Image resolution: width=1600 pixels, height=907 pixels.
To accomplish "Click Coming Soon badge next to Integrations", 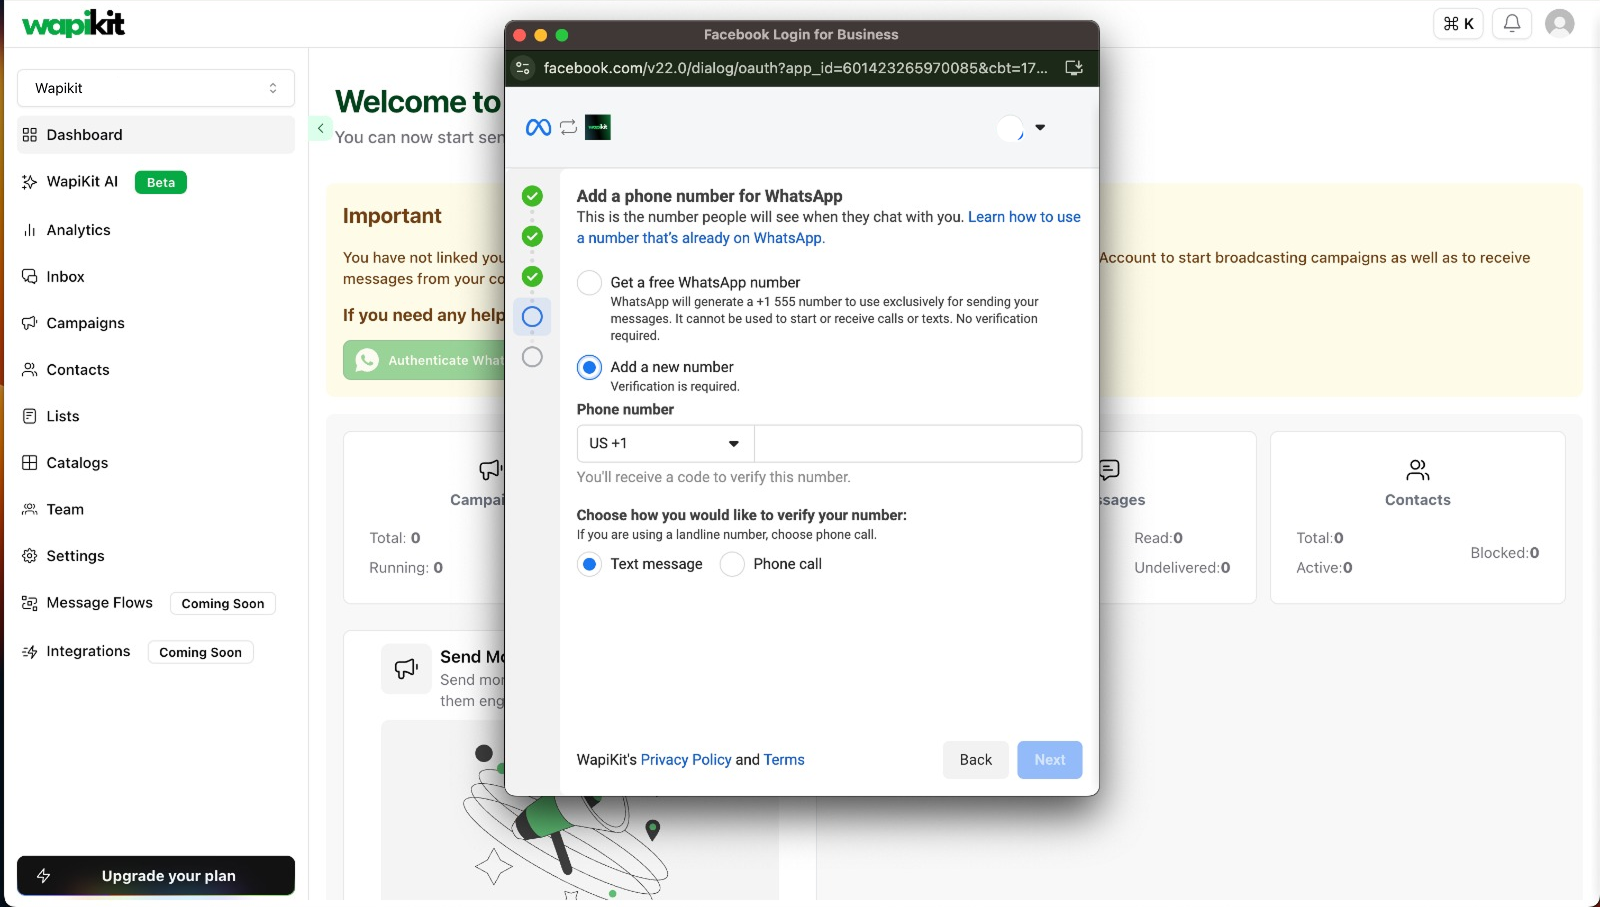I will [200, 653].
